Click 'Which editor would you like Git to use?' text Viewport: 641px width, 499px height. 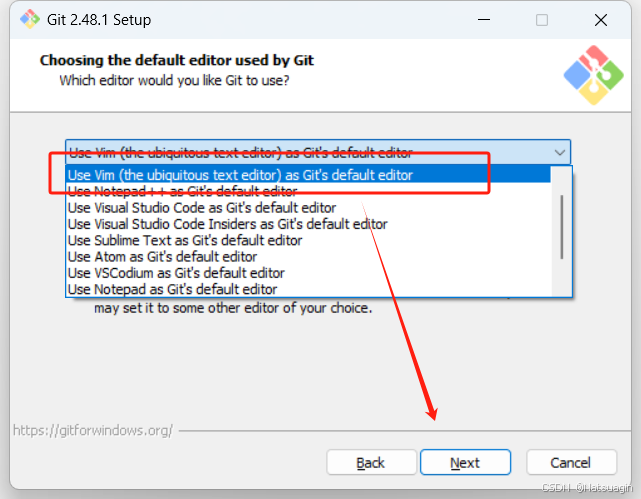pyautogui.click(x=175, y=80)
